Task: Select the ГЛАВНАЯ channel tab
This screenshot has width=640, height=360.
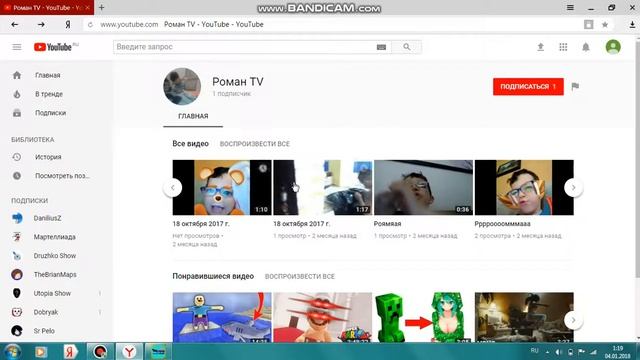Action: point(193,116)
